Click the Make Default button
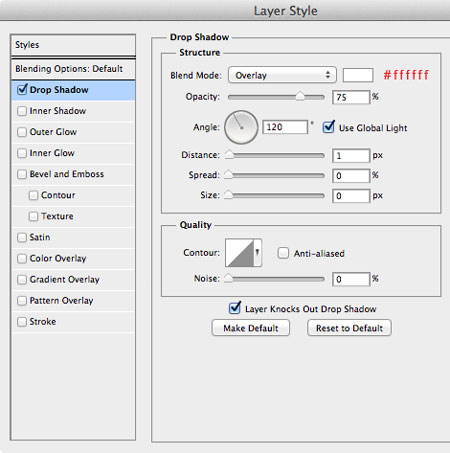Viewport: 450px width, 453px height. pyautogui.click(x=251, y=328)
